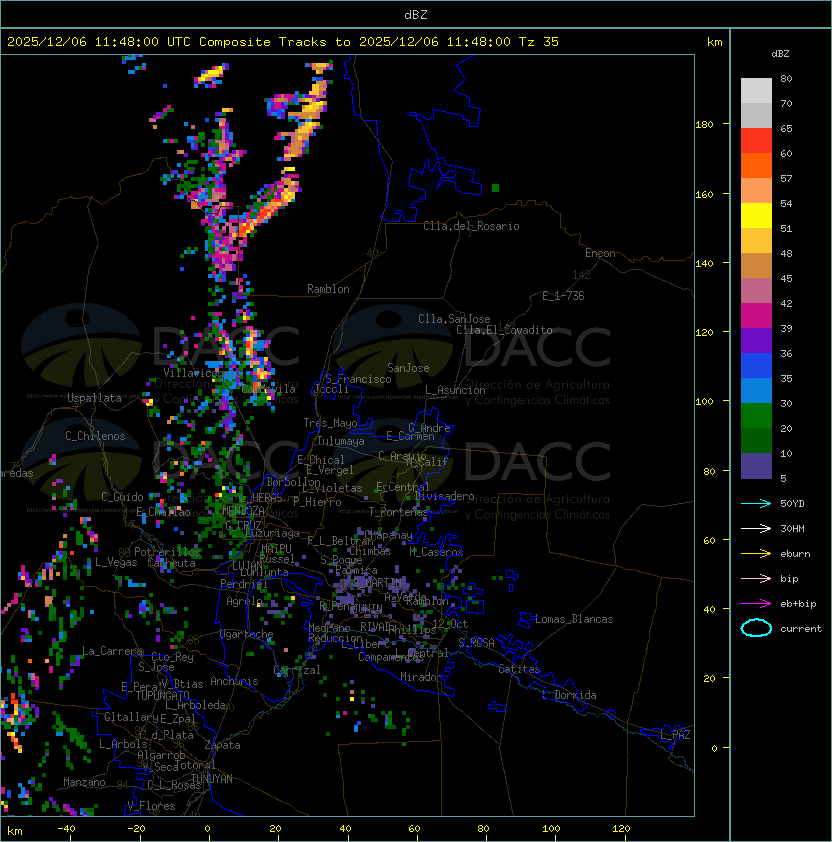832x842 pixels.
Task: Click the 'L_PAZ' map label
Action: [675, 735]
